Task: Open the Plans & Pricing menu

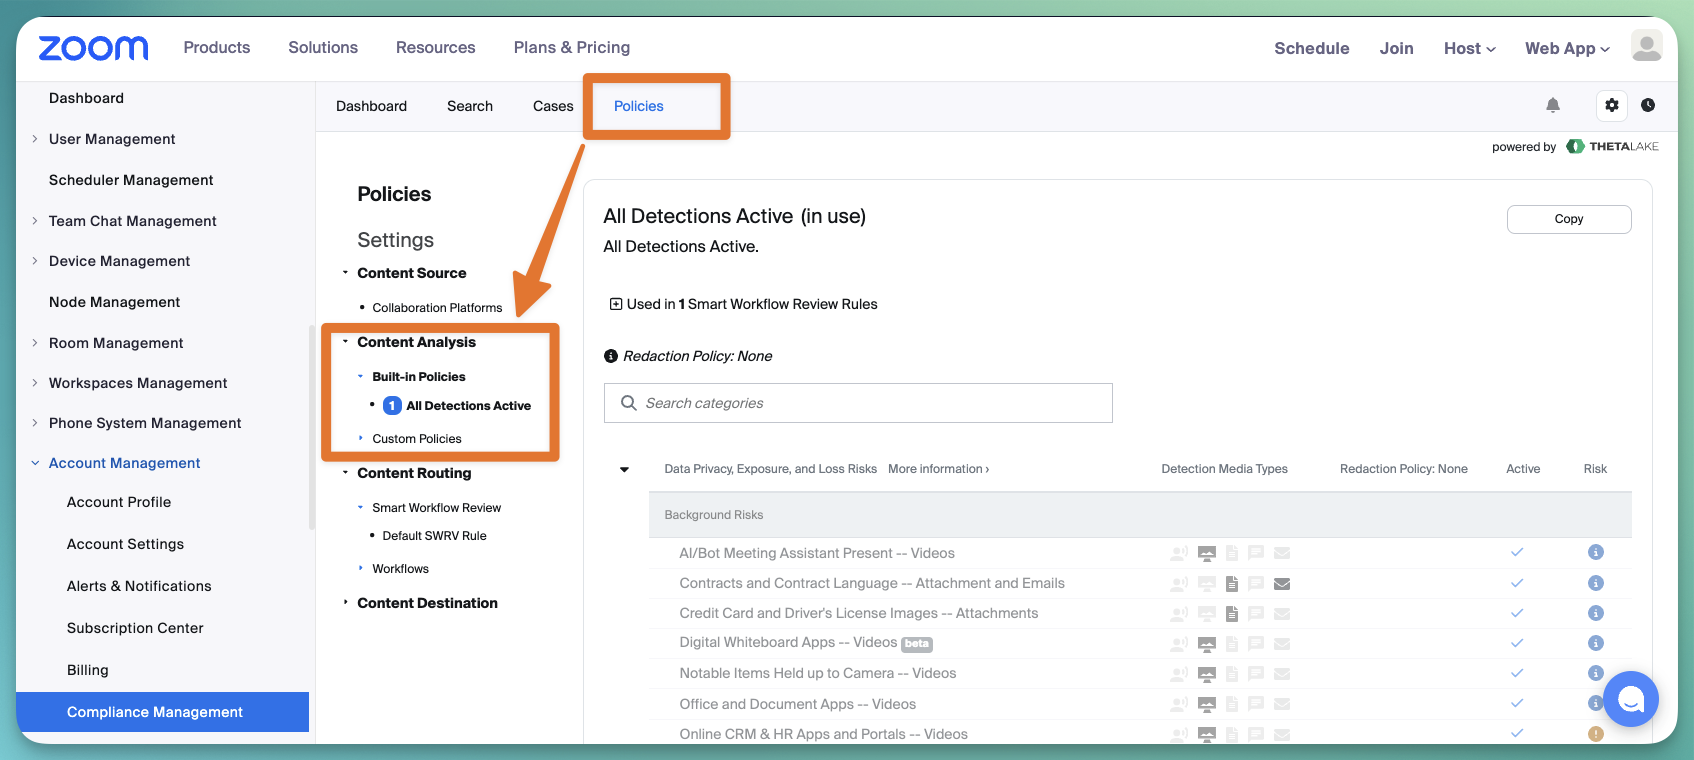Action: coord(572,47)
